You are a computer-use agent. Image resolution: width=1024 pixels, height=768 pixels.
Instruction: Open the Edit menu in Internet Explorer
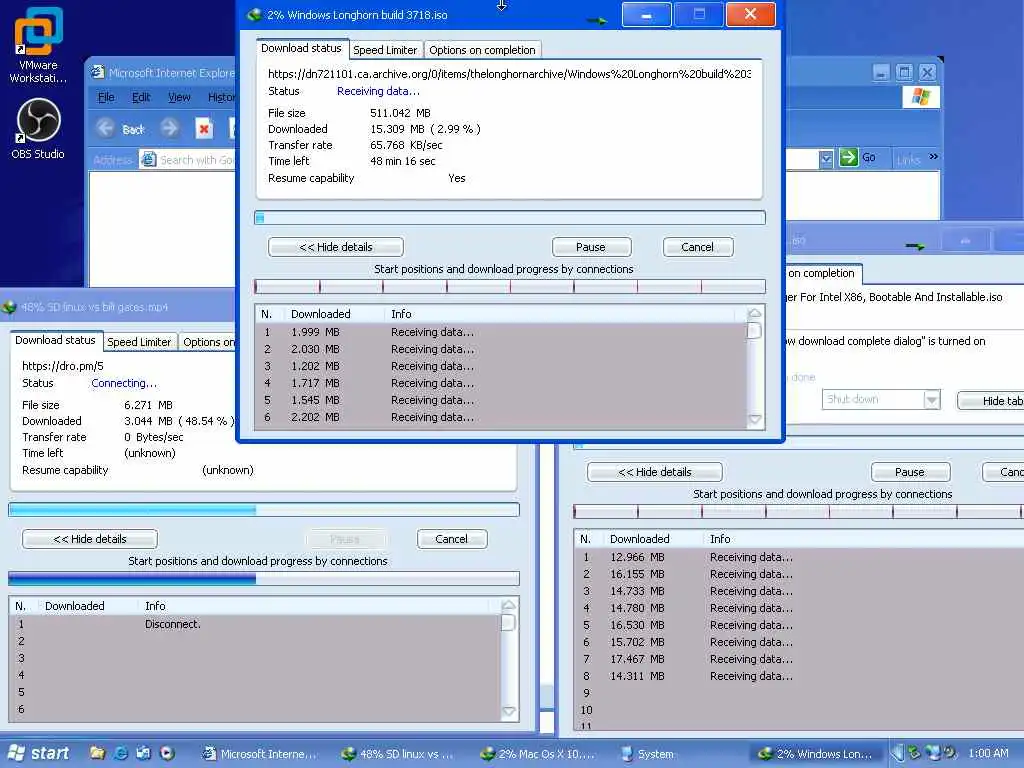141,97
